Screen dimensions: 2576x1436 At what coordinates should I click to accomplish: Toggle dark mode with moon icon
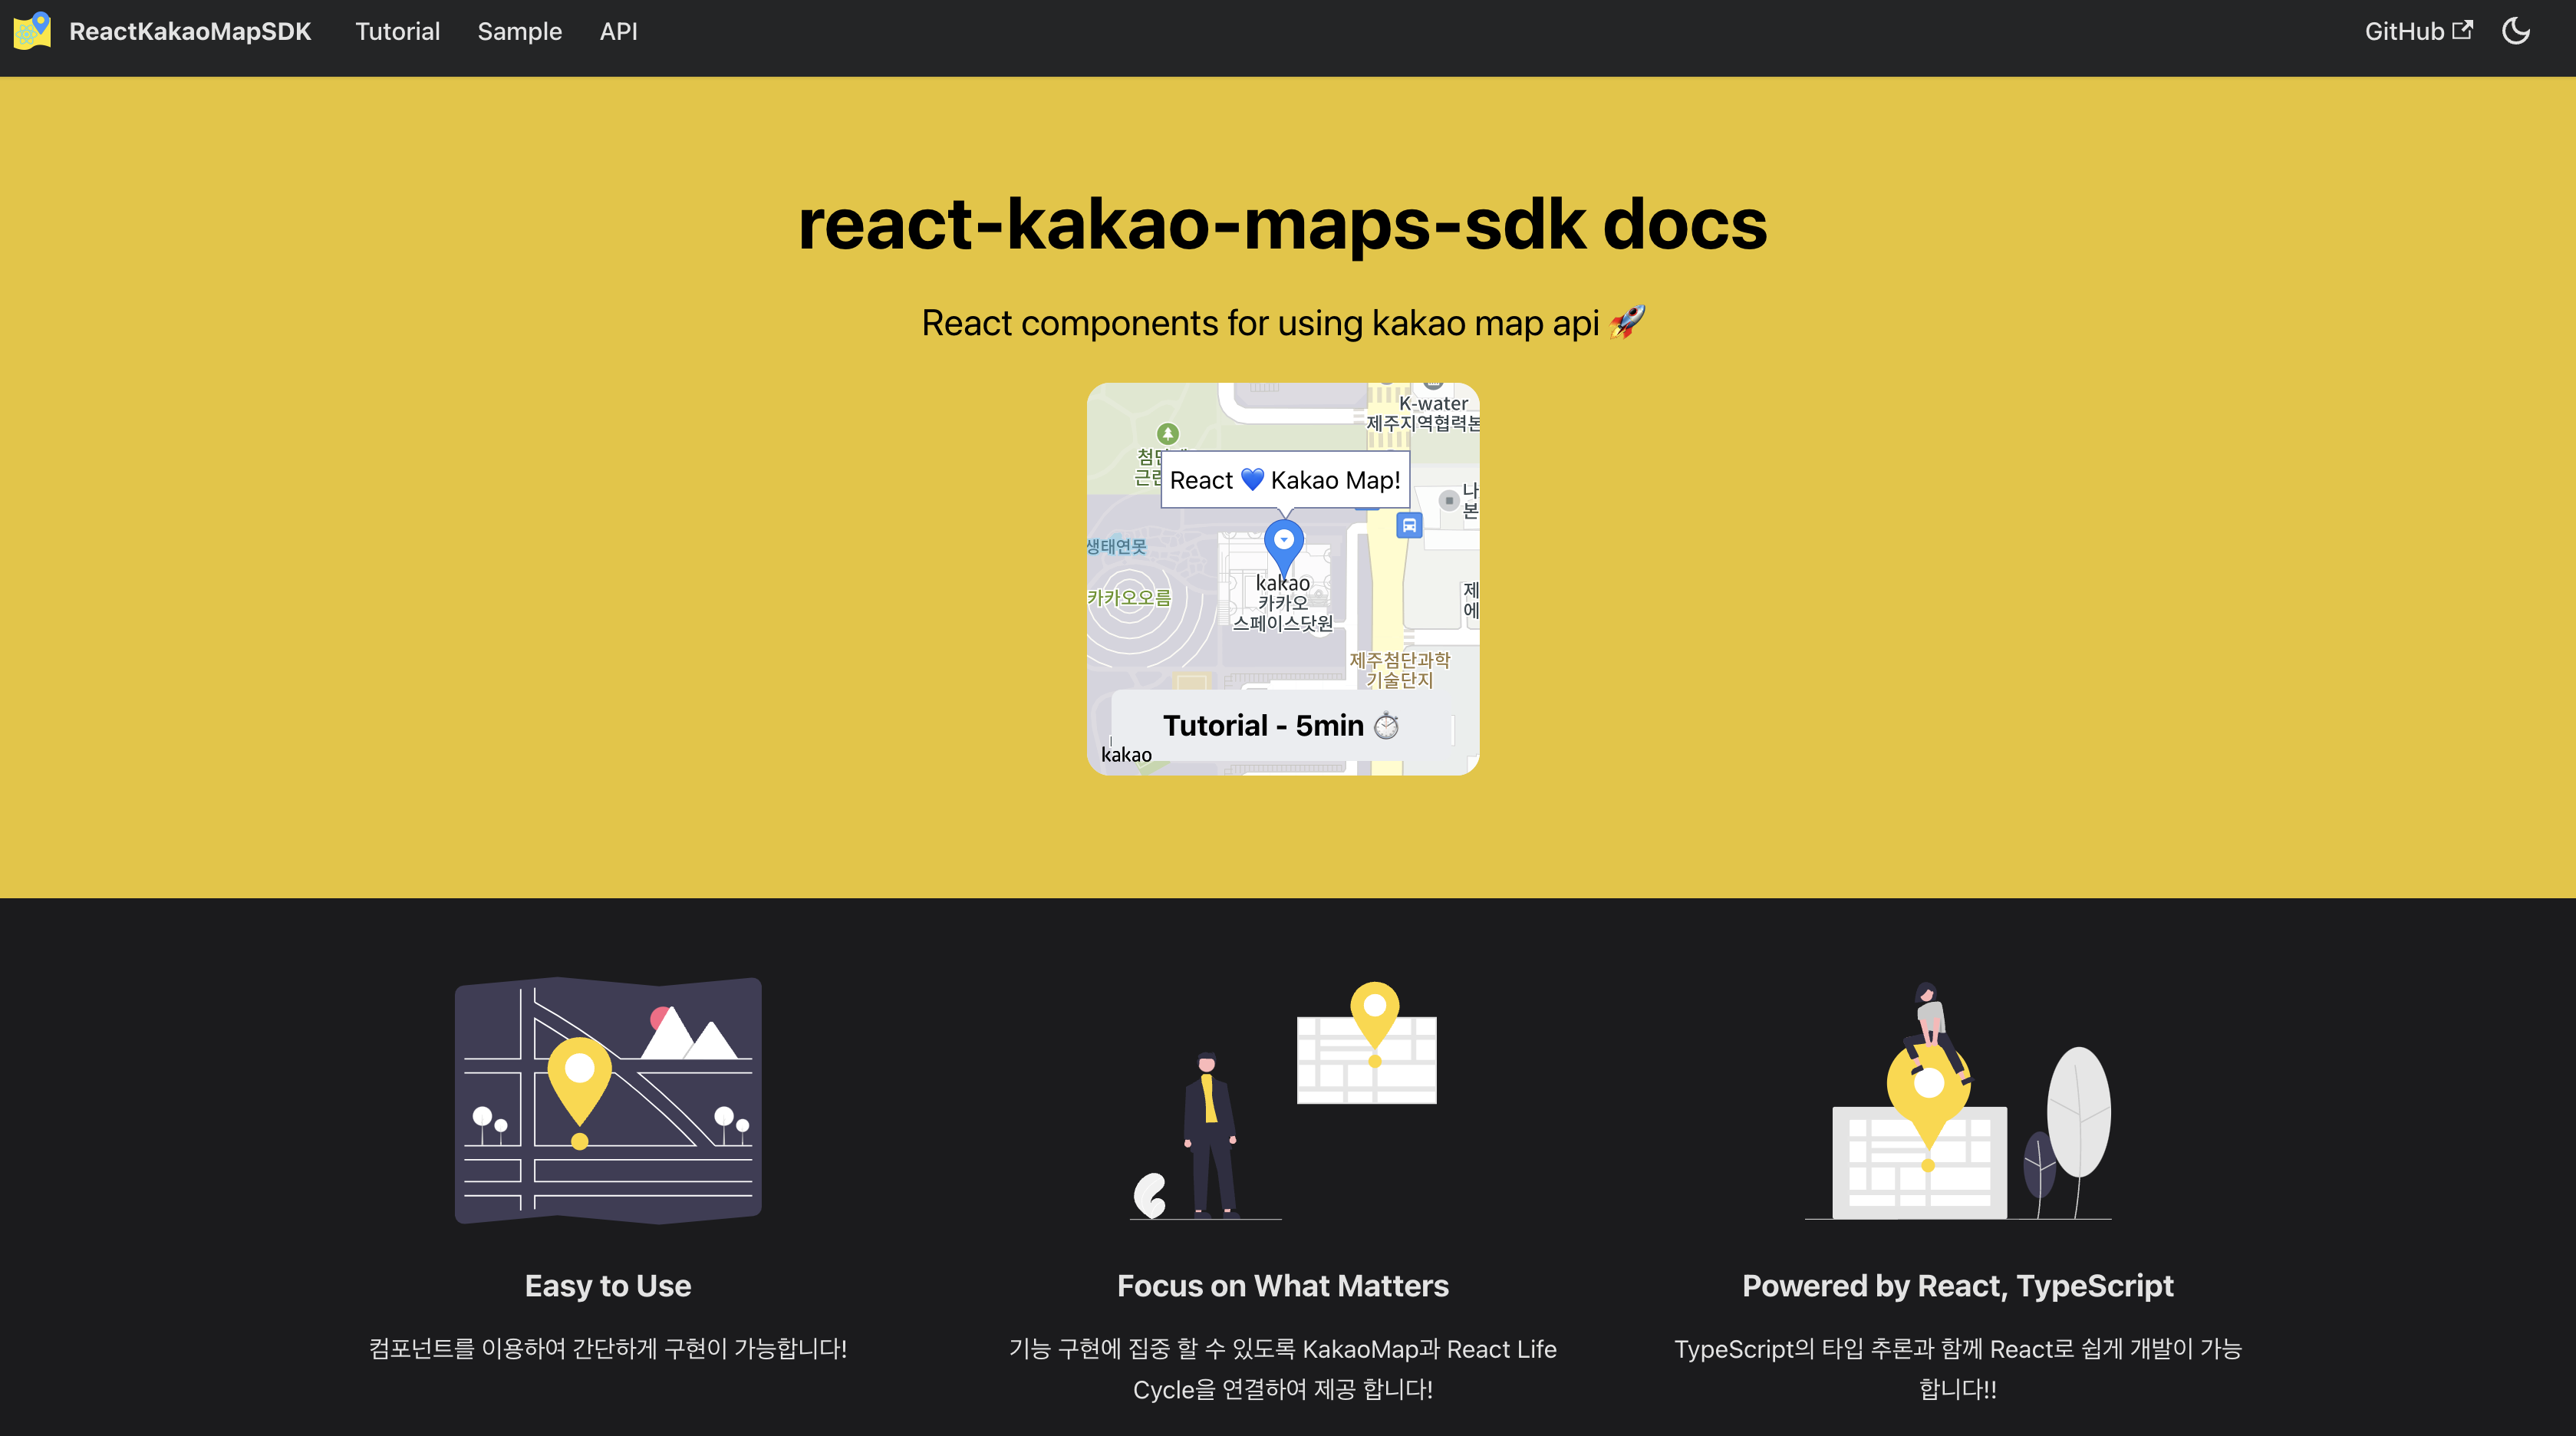(x=2515, y=31)
